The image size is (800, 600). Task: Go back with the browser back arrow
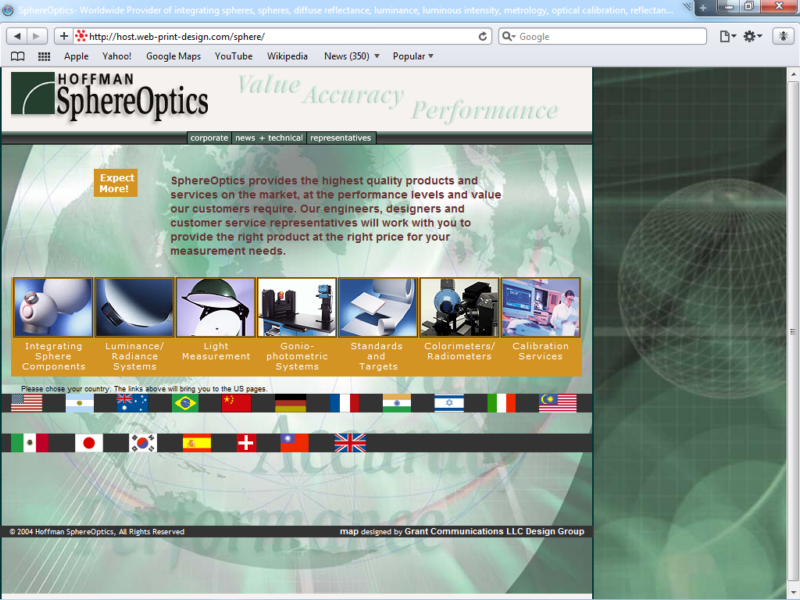(17, 36)
